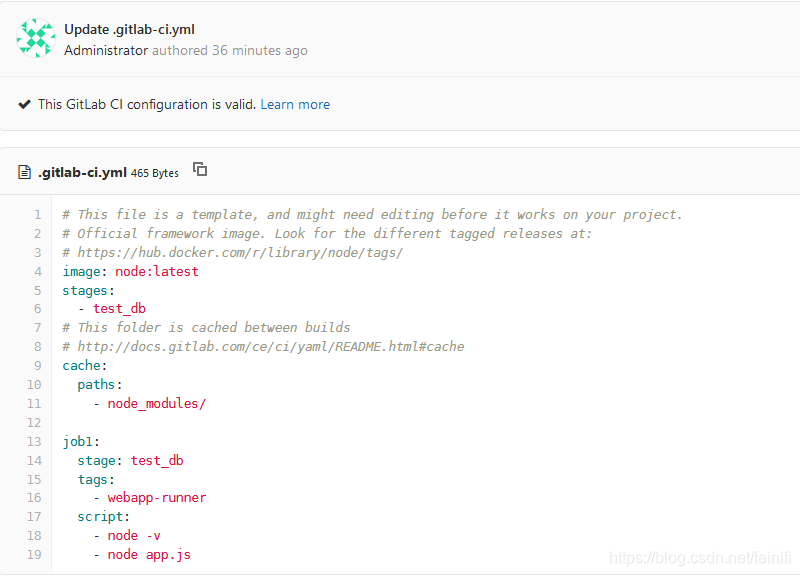Select line number 9 in the gutter

click(38, 366)
